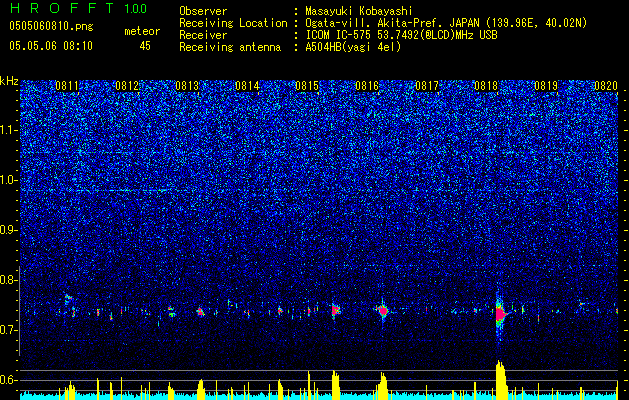Click the 'meteor' count label
The height and width of the screenshot is (400, 629).
[142, 31]
